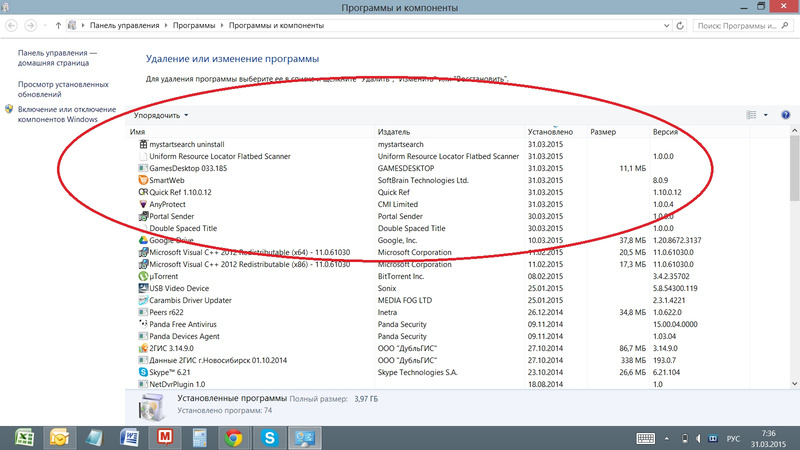This screenshot has width=800, height=450.
Task: Open Панель управления домашняя страница link
Action: pyautogui.click(x=57, y=58)
